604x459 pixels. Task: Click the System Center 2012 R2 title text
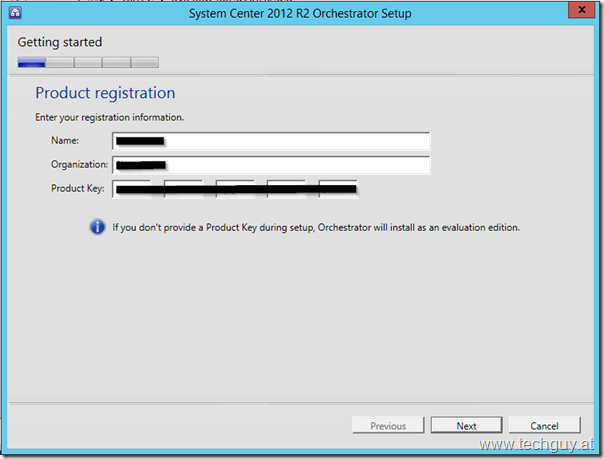coord(300,13)
